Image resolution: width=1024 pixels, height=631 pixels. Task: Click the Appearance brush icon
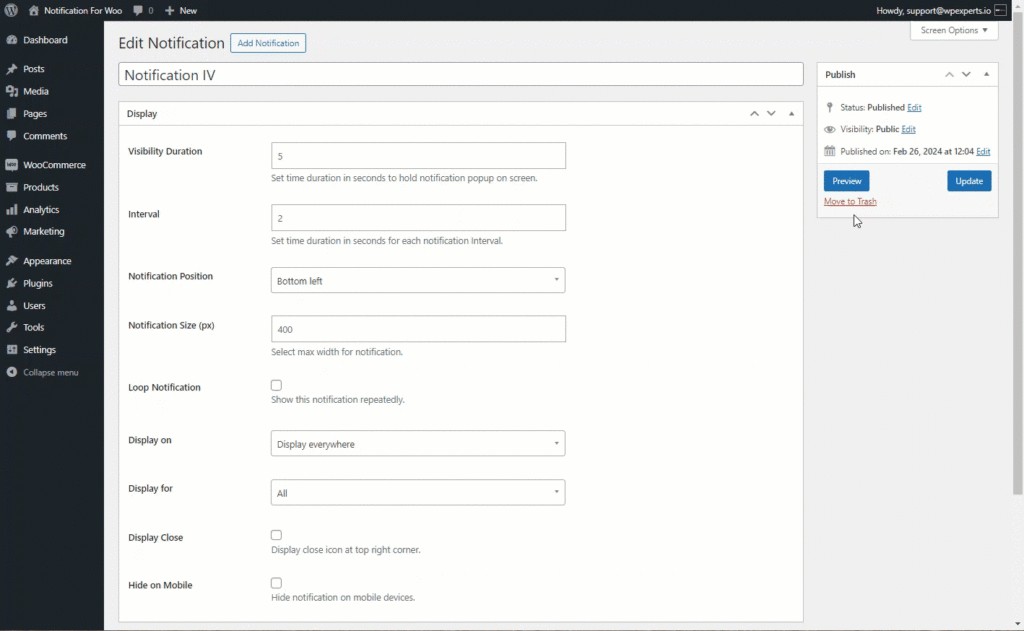[12, 261]
